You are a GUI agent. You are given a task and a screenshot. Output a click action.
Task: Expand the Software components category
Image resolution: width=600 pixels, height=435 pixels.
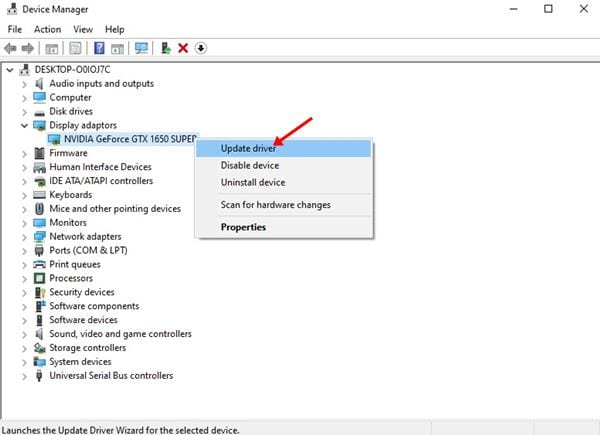[24, 307]
